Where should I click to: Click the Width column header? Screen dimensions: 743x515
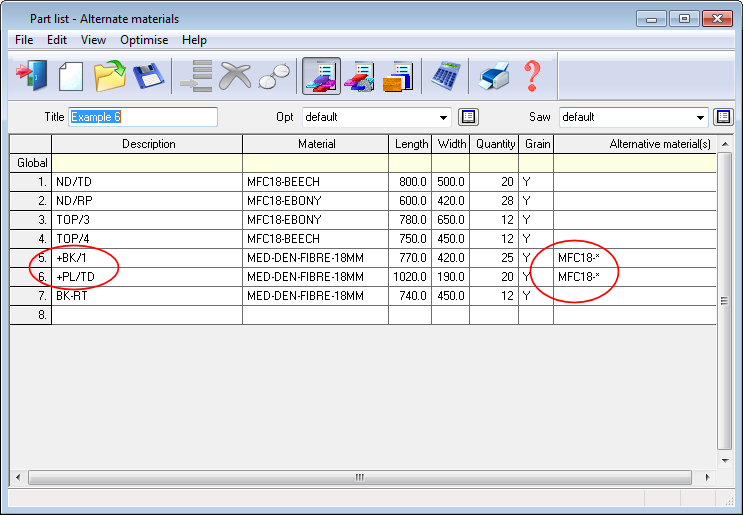coord(451,144)
